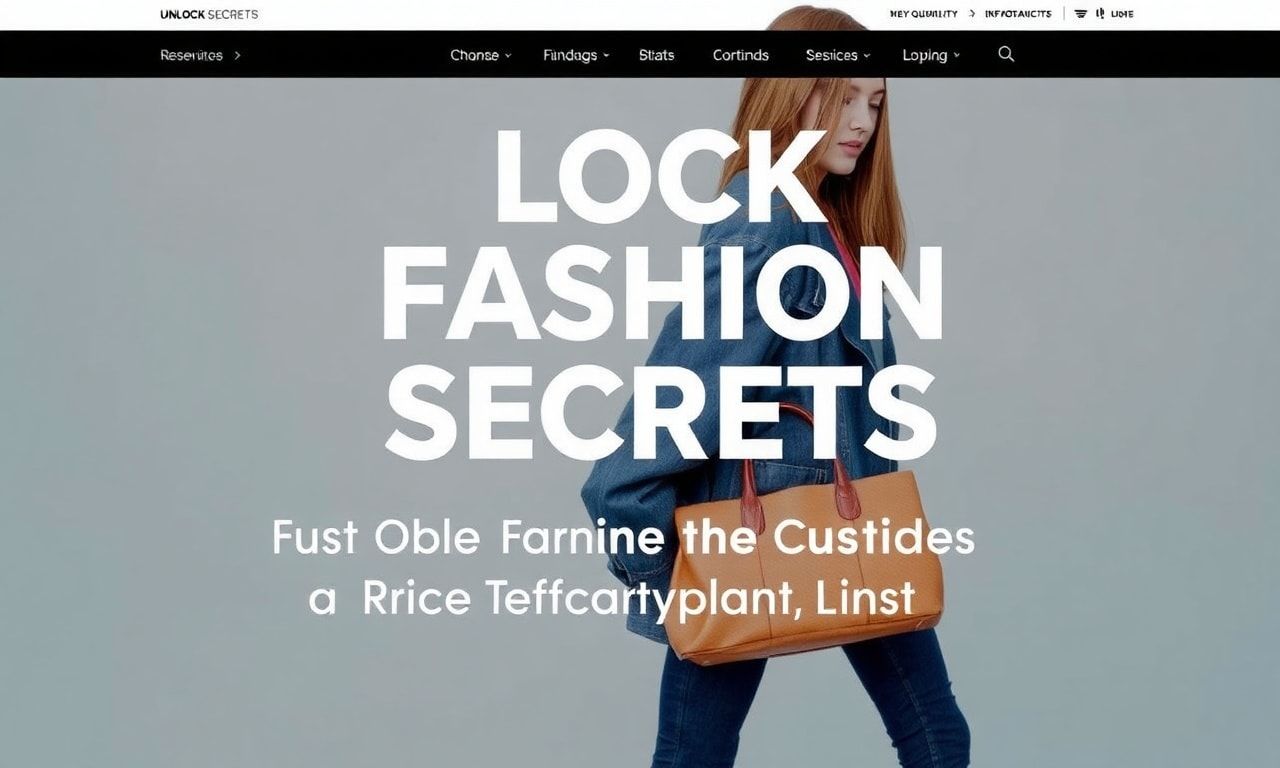
Task: Open the Sesices dropdown
Action: (838, 55)
